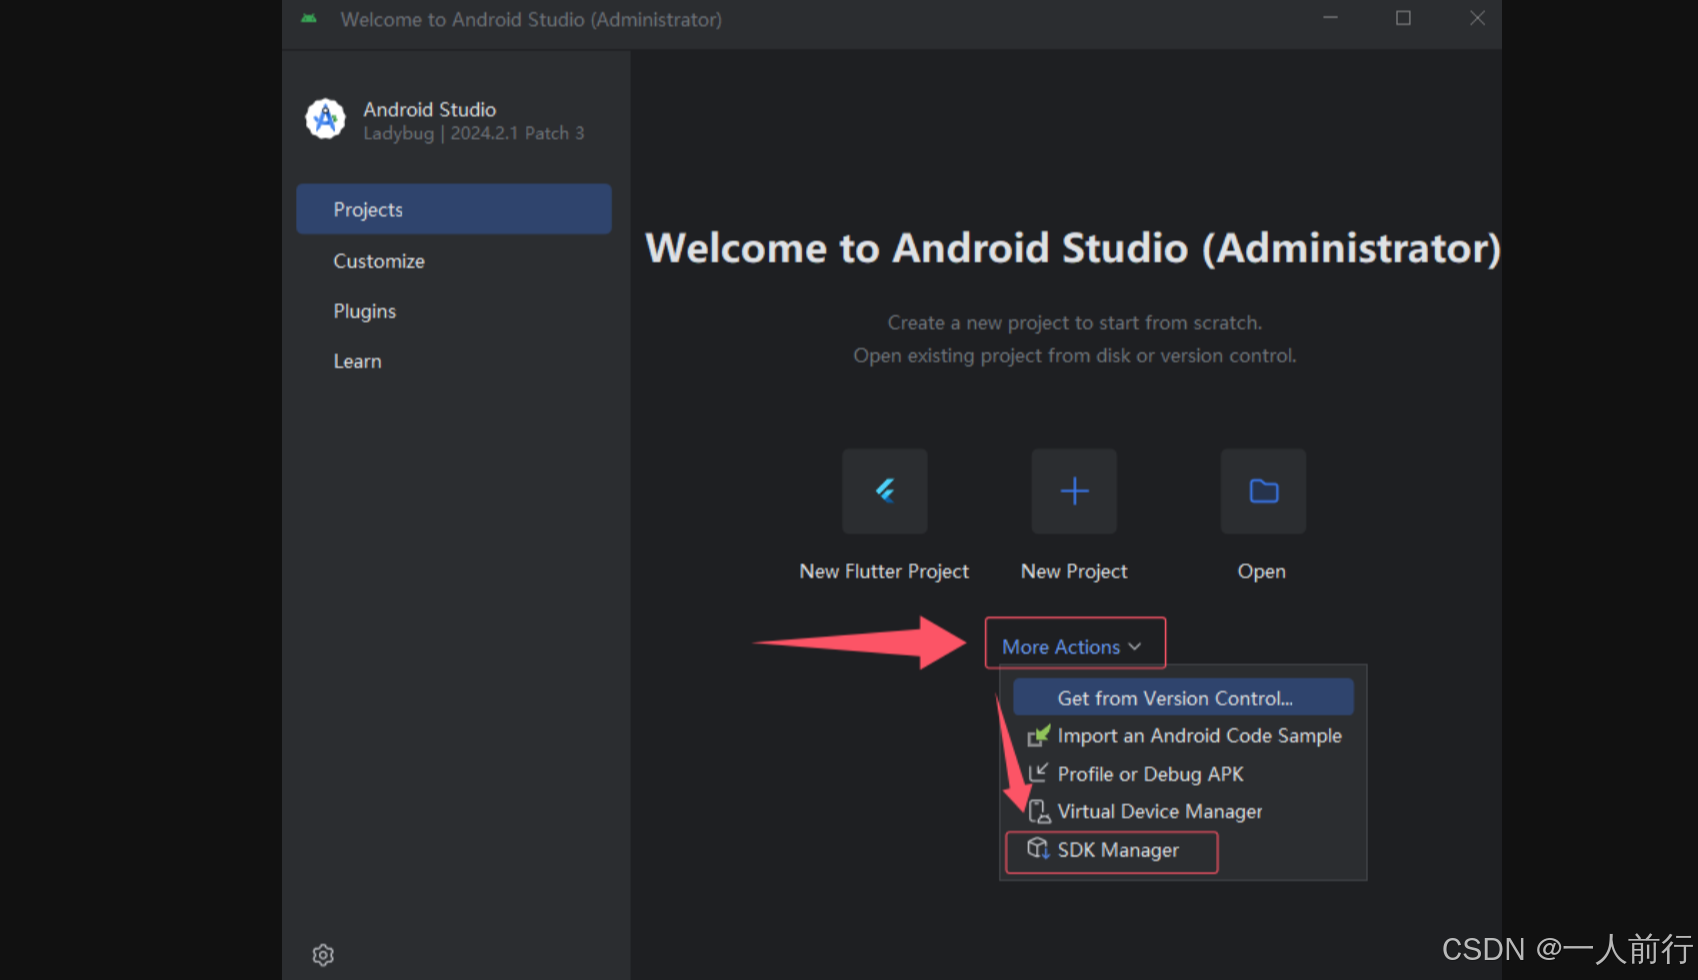Click the settings gear icon
This screenshot has height=980, width=1698.
[x=323, y=955]
